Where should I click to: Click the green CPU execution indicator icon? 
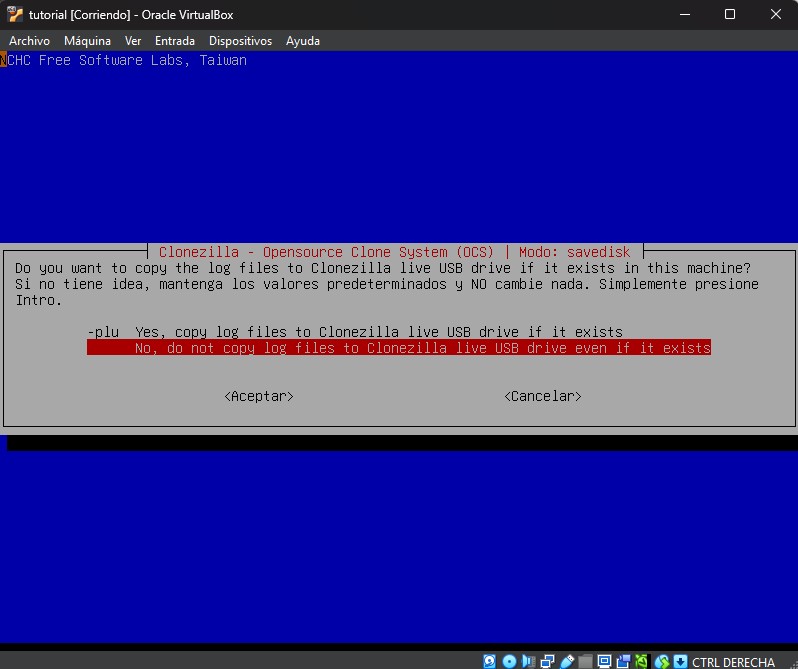point(642,661)
